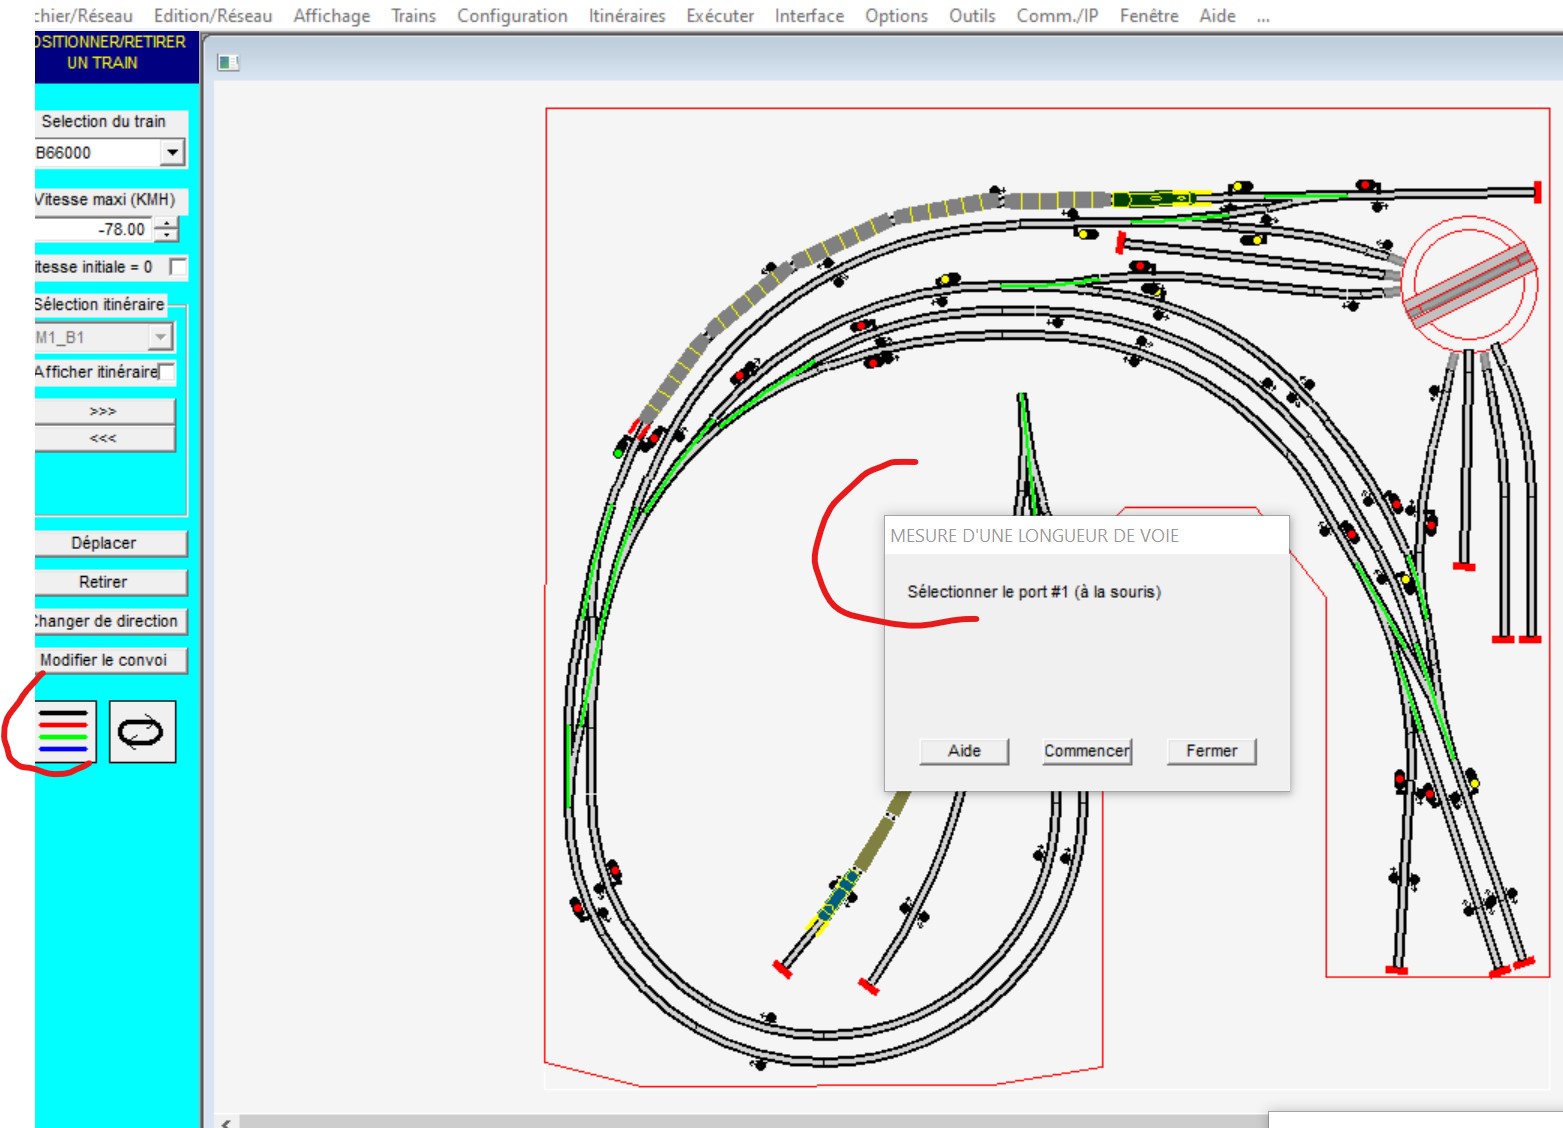Click the -78.00 speed input field

pyautogui.click(x=94, y=229)
